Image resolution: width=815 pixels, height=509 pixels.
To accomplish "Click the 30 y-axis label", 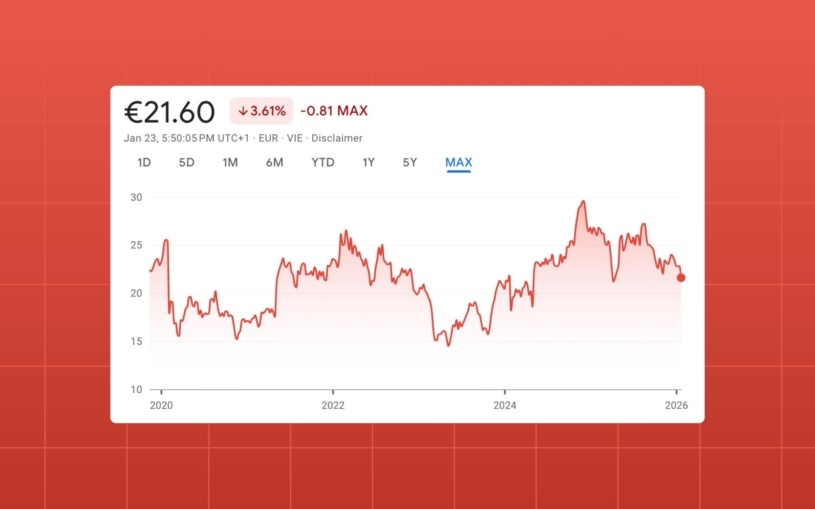I will (136, 197).
